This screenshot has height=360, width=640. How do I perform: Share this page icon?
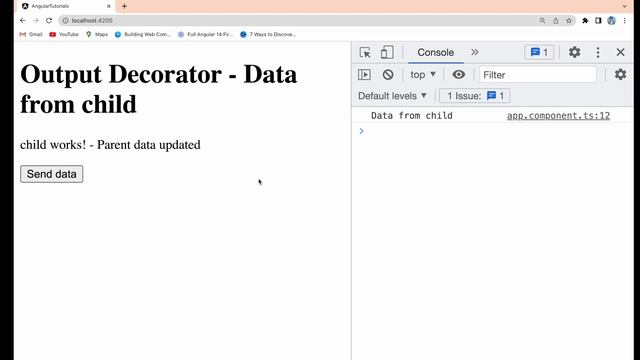[x=556, y=20]
